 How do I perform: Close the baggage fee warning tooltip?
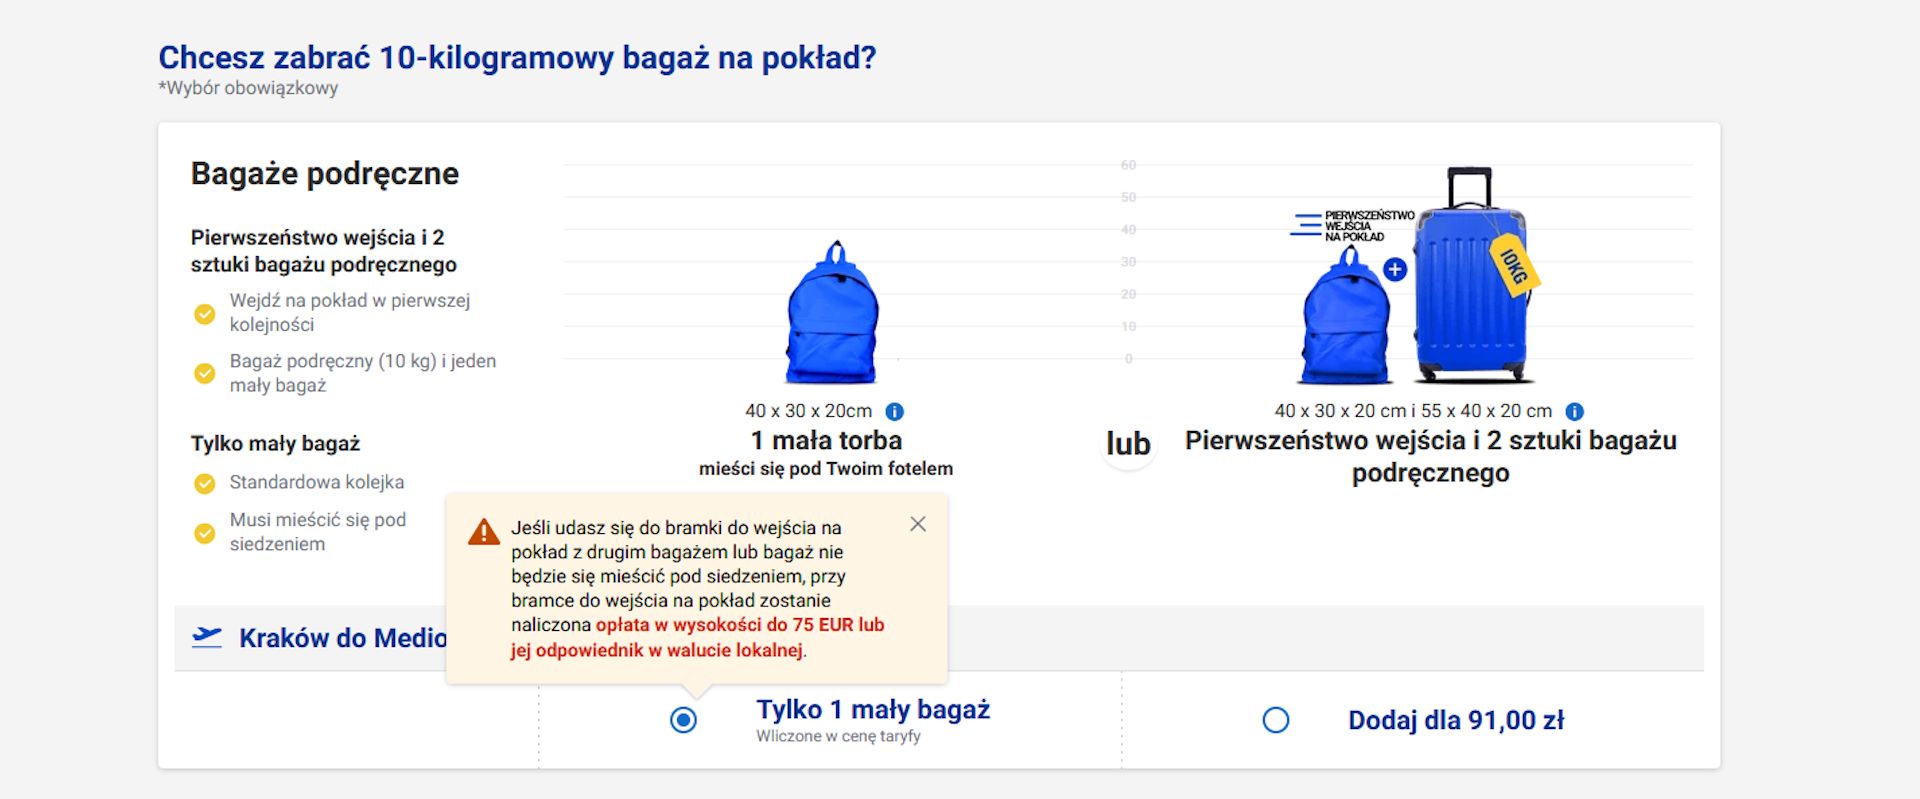pos(918,524)
